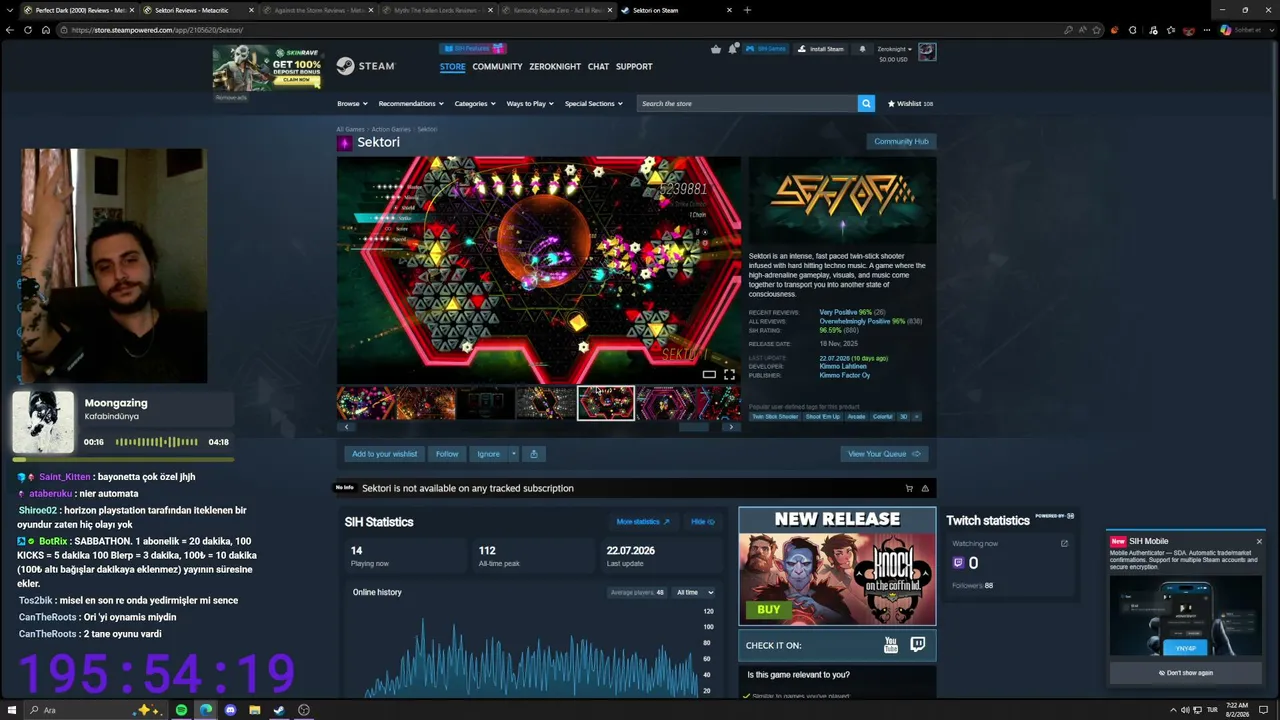
Task: Click the screenshot strip horizontal scrollbar handle
Action: [694, 427]
